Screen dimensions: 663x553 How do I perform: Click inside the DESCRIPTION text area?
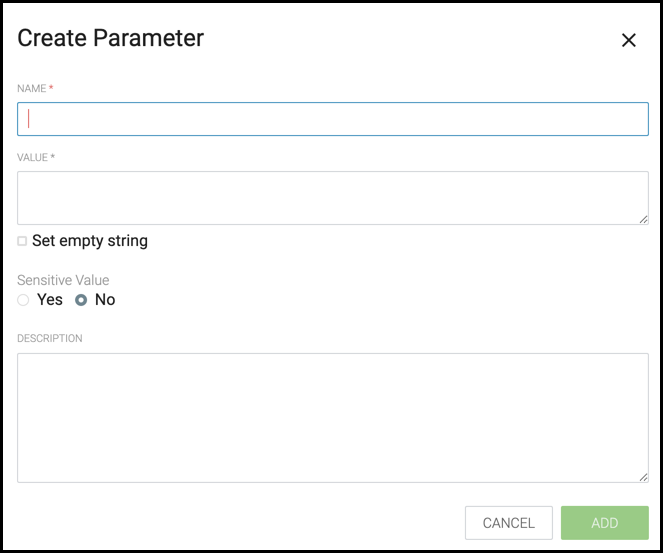(x=333, y=418)
